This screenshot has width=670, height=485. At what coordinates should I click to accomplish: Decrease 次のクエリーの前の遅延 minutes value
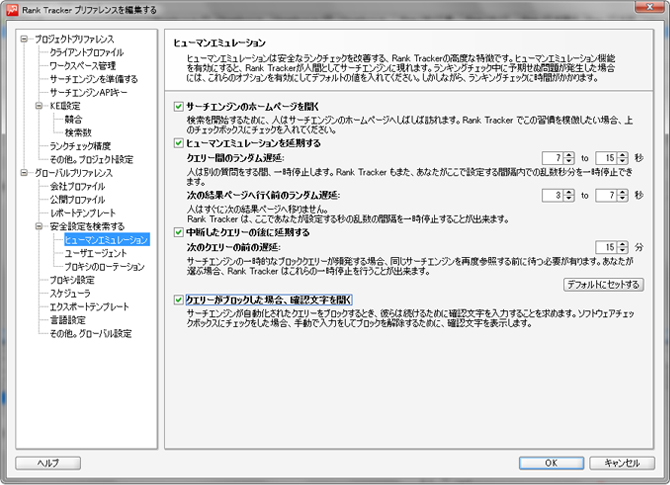(623, 250)
